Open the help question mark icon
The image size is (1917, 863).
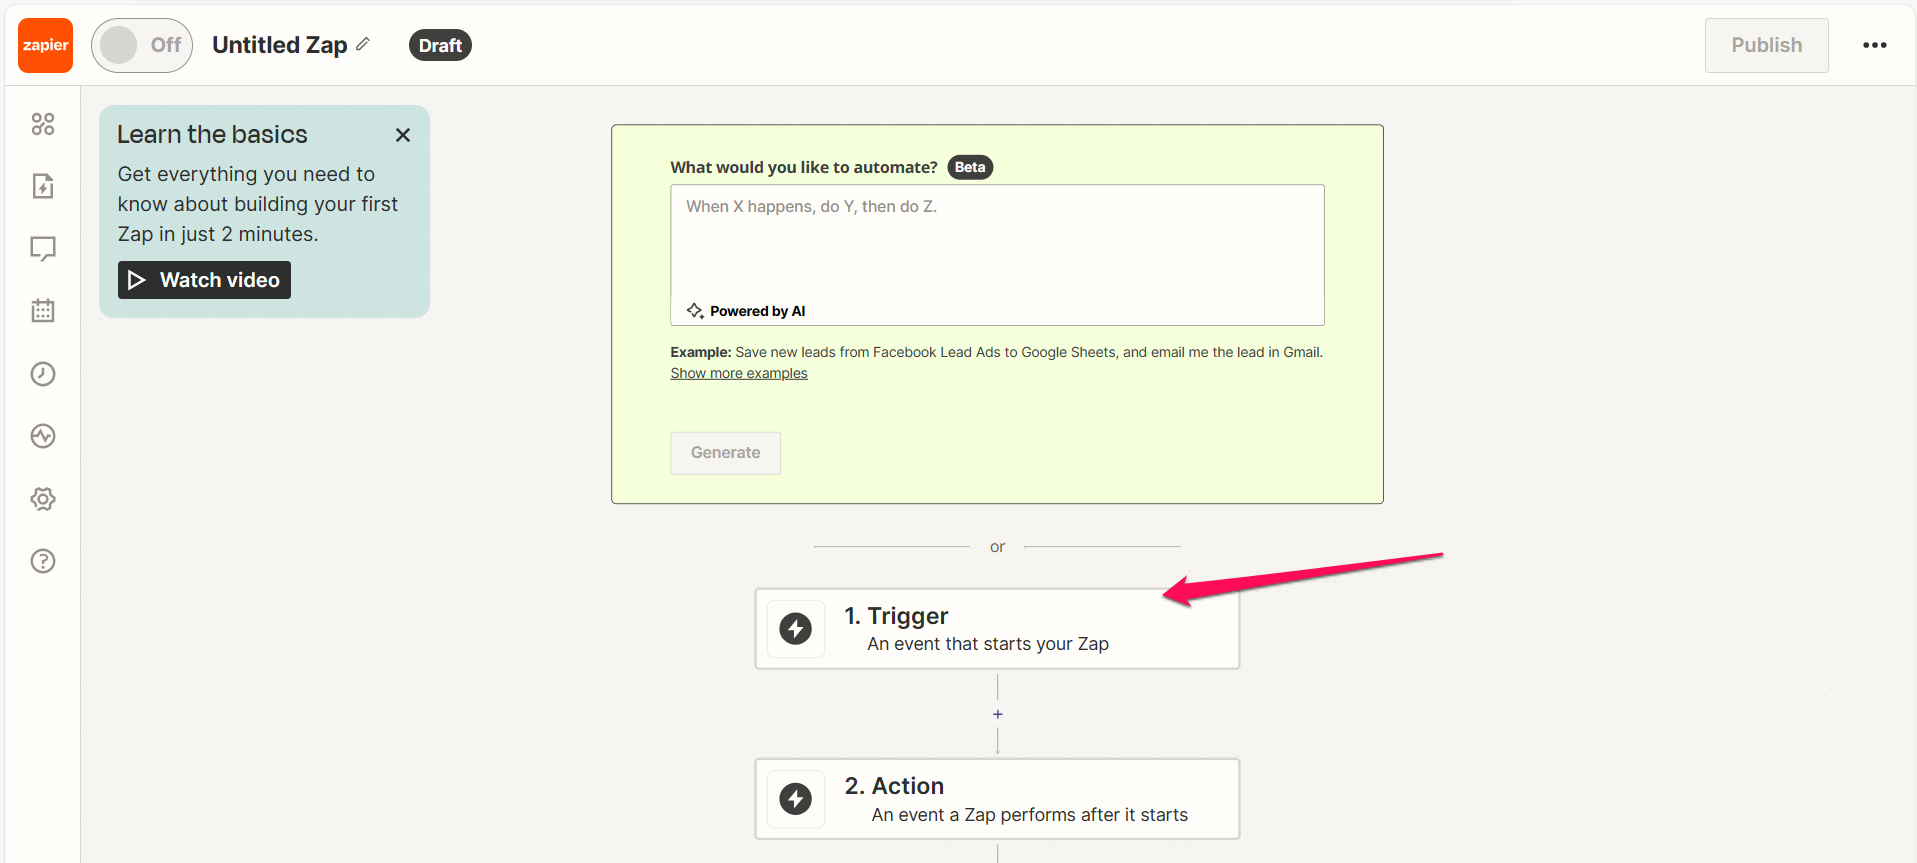43,561
